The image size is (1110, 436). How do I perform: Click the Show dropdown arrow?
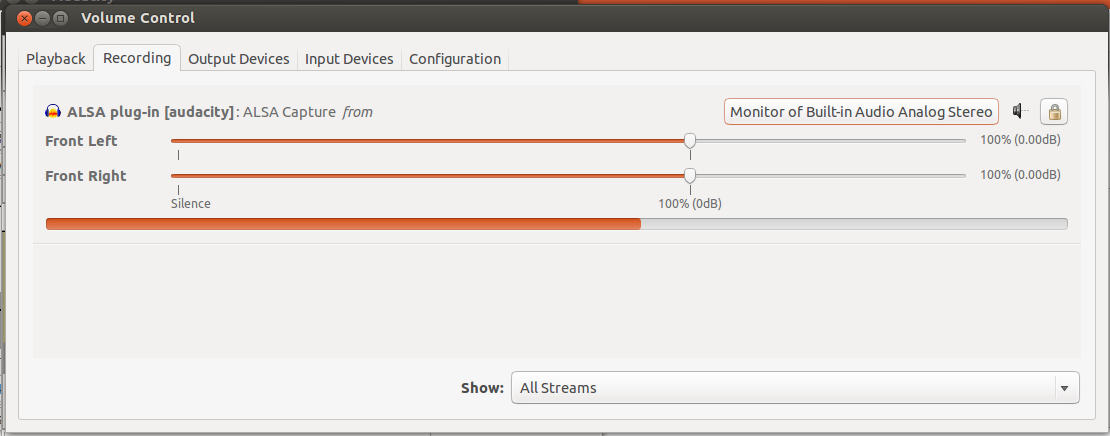pos(1064,388)
